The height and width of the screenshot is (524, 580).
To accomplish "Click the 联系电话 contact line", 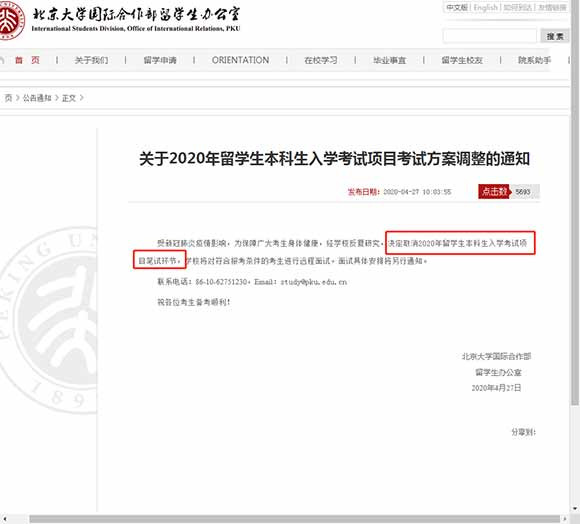I will [252, 282].
